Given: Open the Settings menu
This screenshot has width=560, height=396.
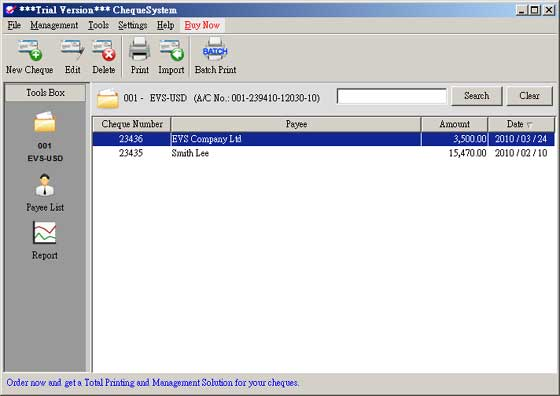Looking at the screenshot, I should tap(132, 25).
